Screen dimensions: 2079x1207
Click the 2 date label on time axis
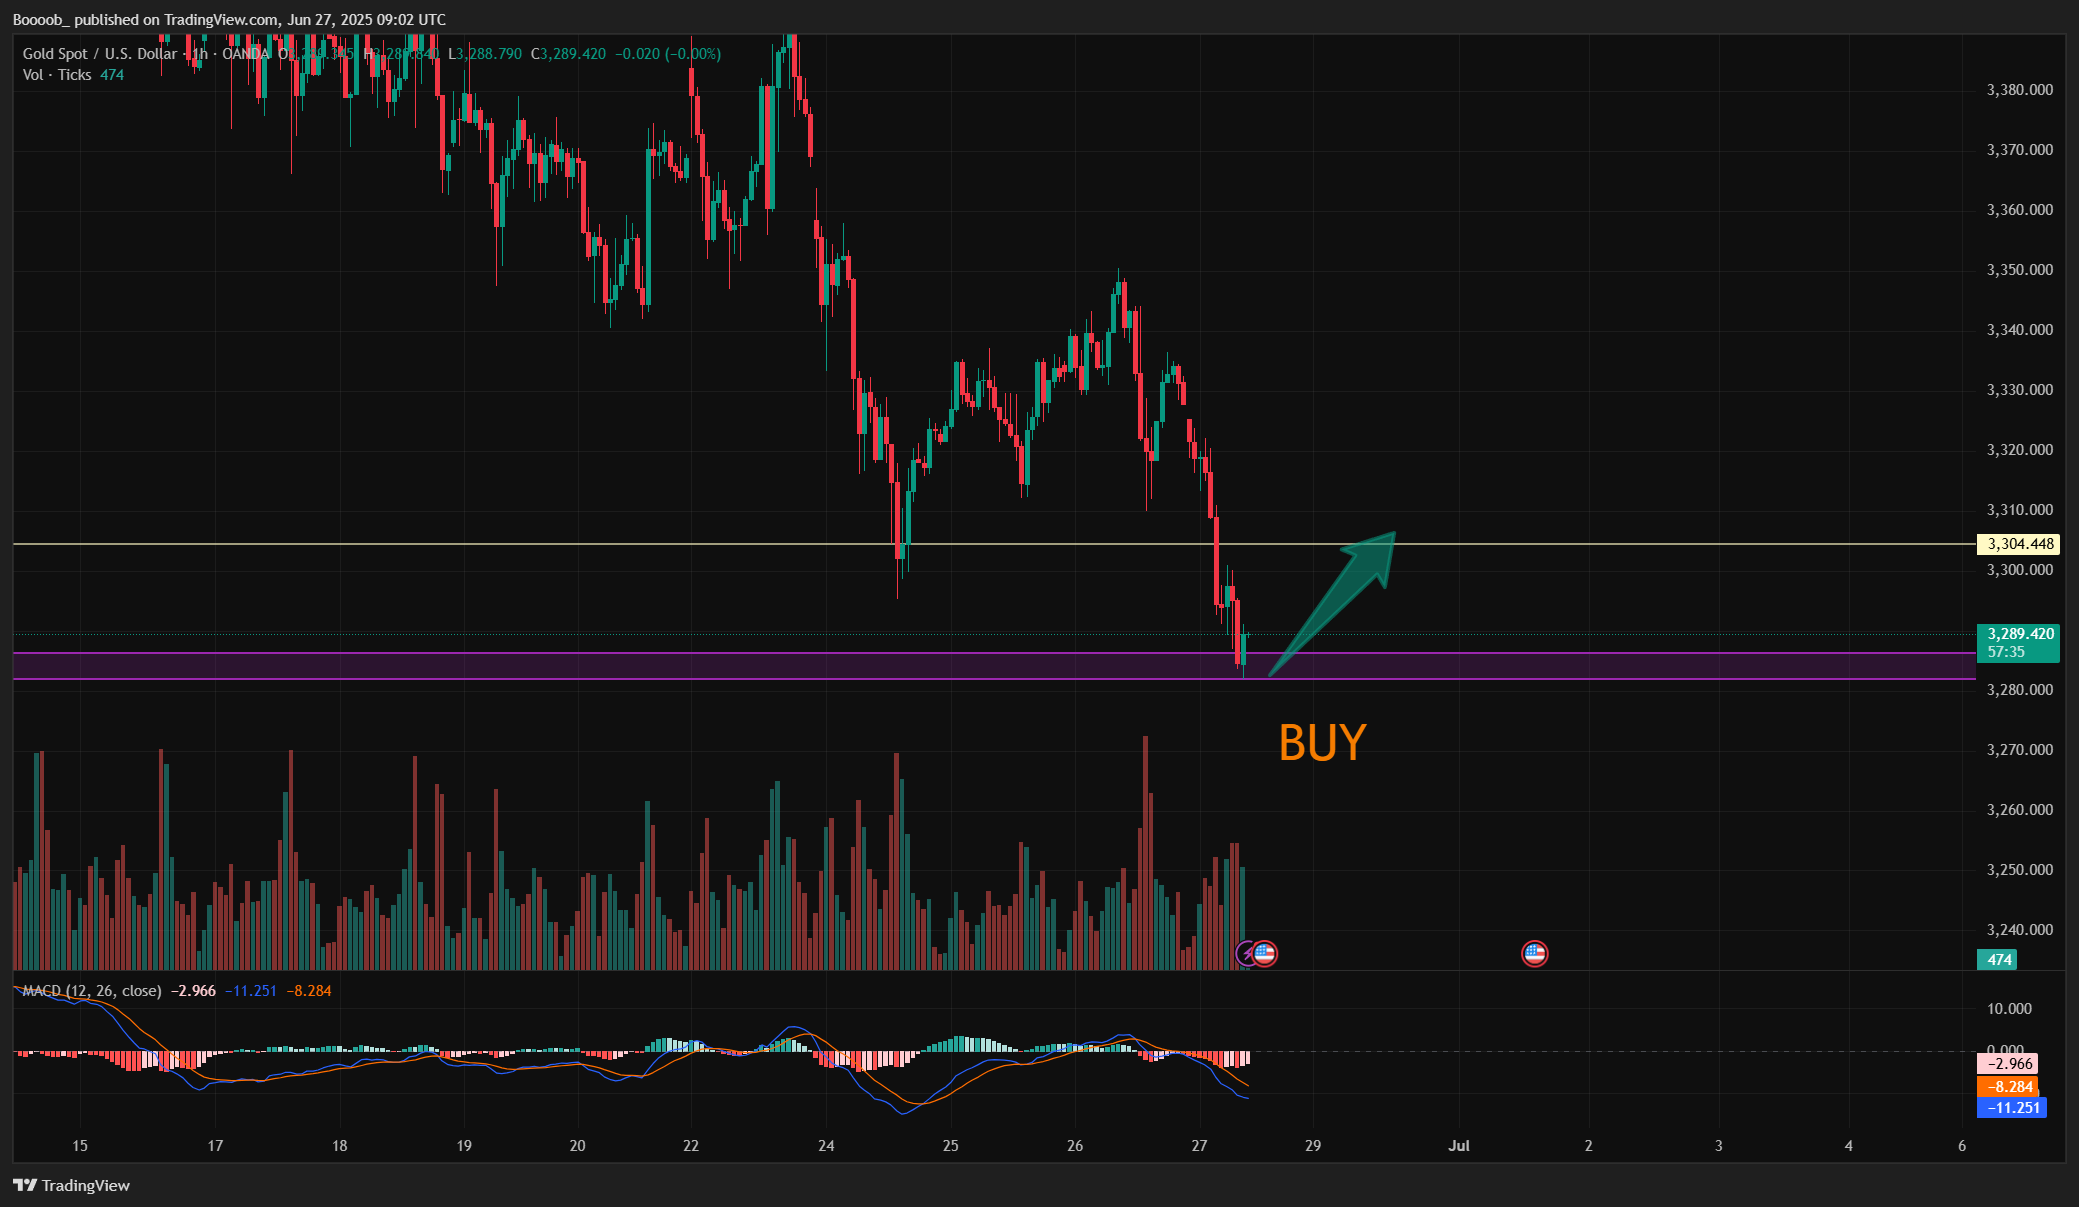(x=1588, y=1146)
